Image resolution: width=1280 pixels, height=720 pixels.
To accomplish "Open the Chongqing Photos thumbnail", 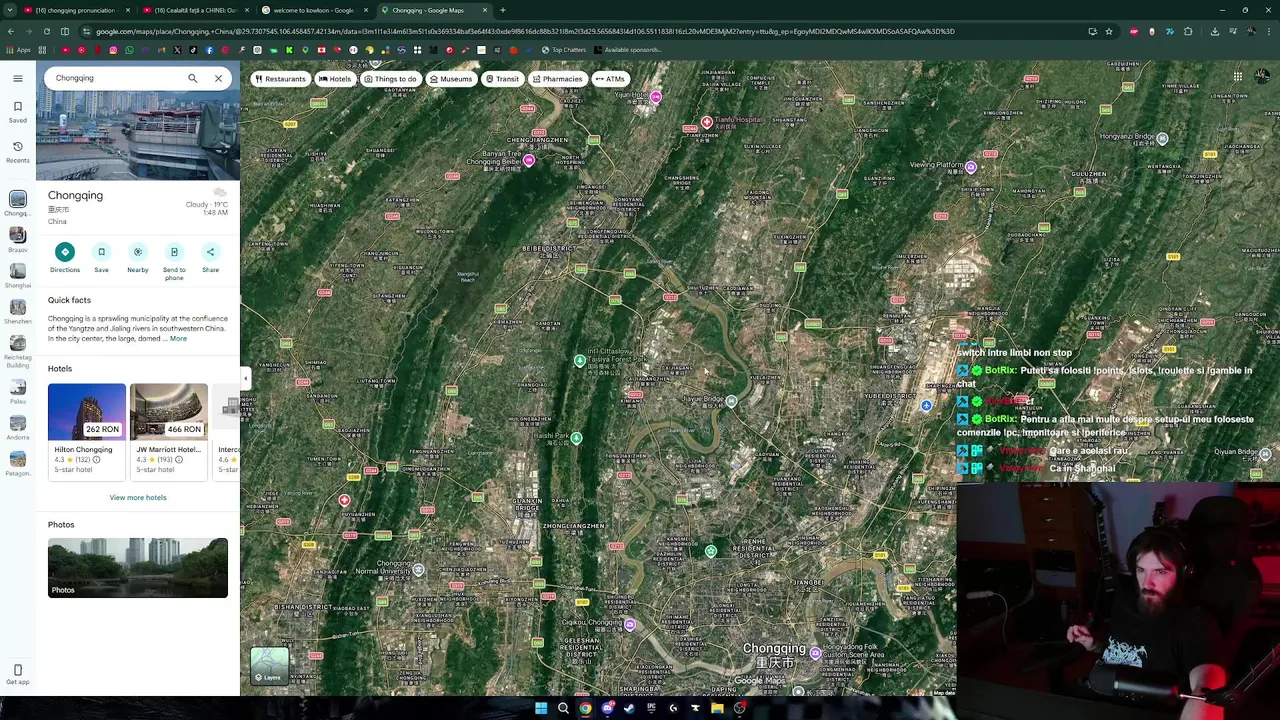I will 138,568.
